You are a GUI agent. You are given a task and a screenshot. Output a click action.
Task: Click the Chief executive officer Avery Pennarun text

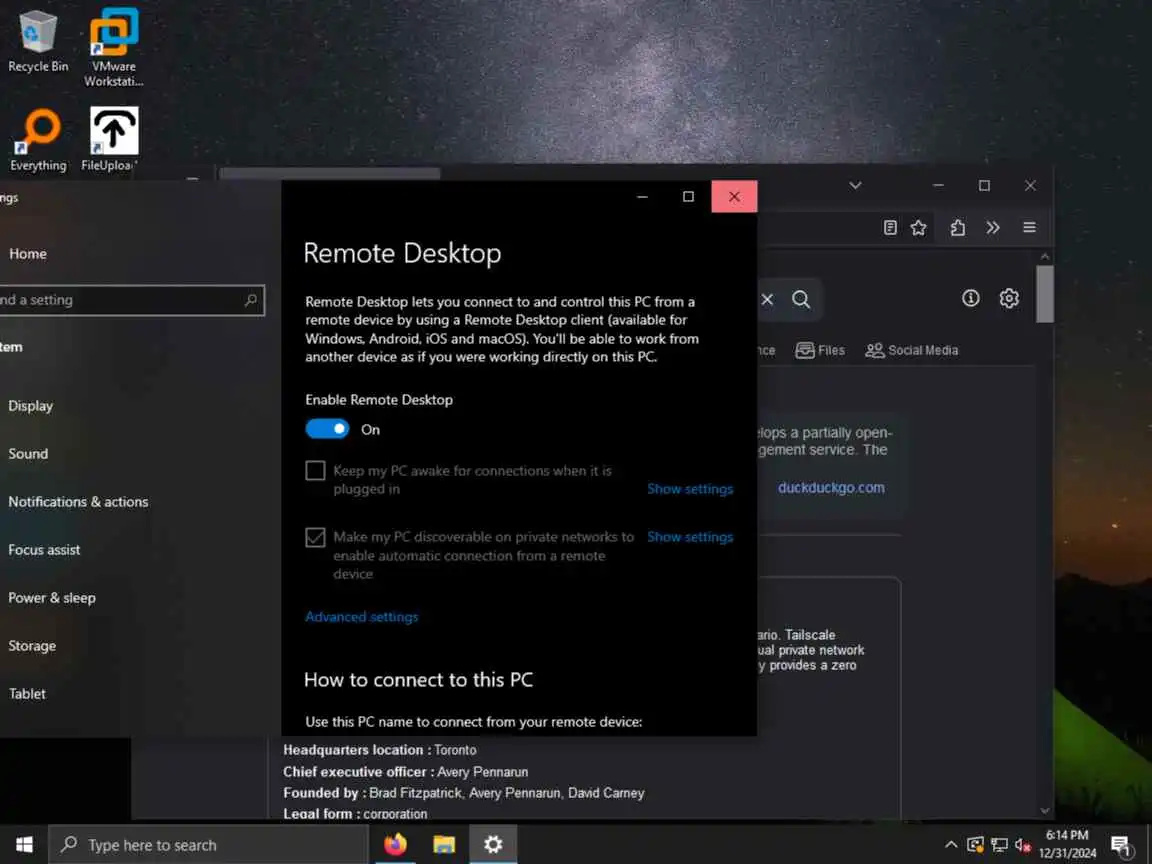pyautogui.click(x=406, y=772)
